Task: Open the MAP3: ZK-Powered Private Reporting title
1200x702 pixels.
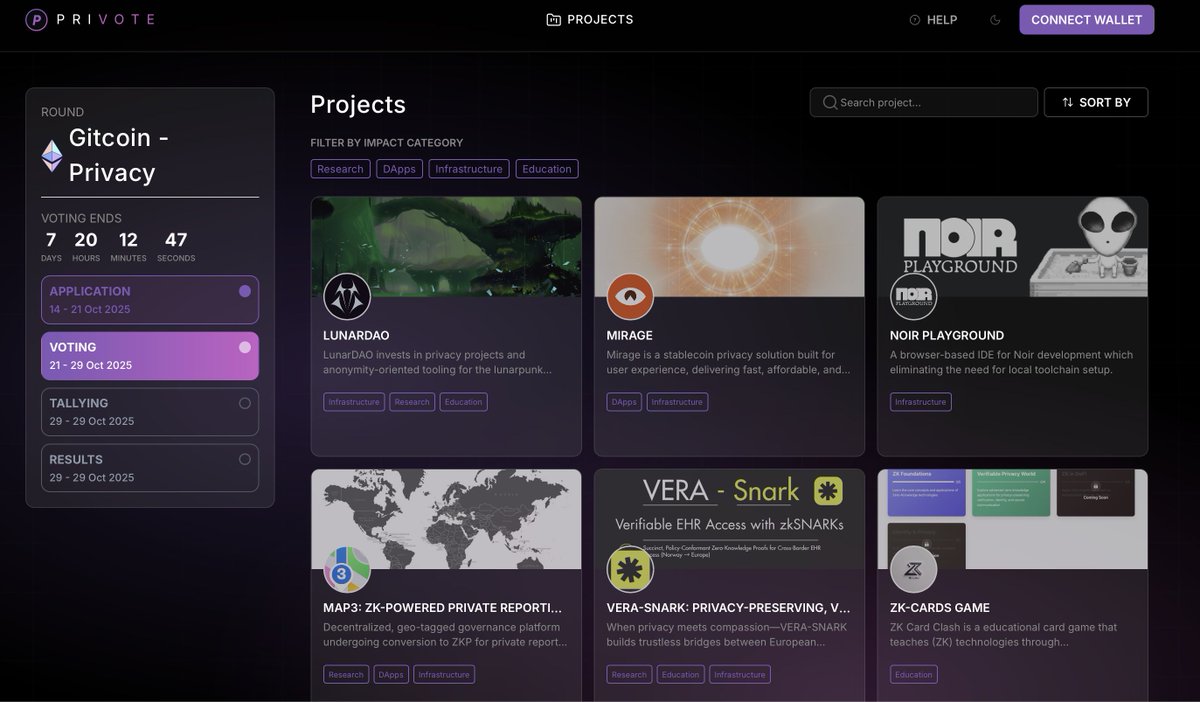Action: click(x=442, y=607)
